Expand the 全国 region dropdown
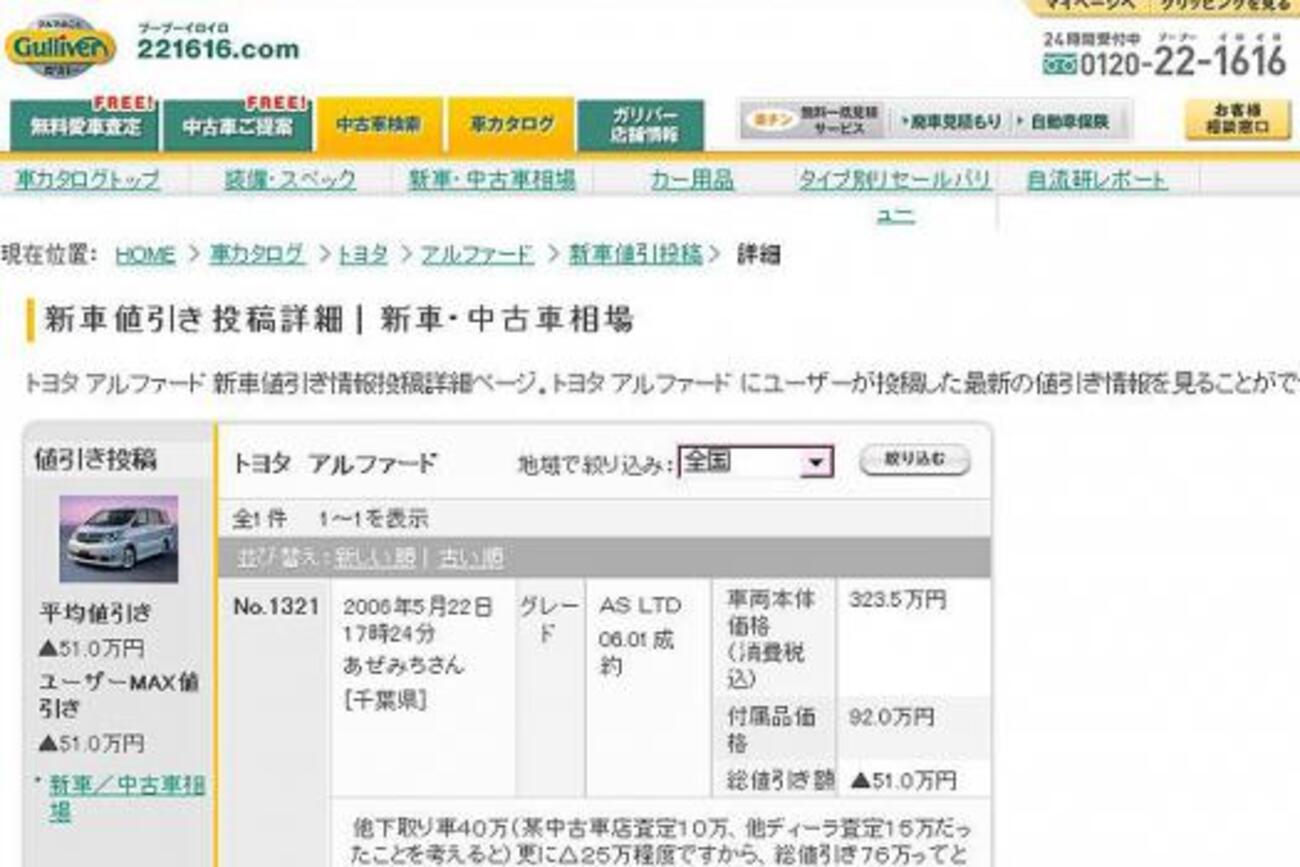Image resolution: width=1300 pixels, height=867 pixels. click(x=755, y=462)
